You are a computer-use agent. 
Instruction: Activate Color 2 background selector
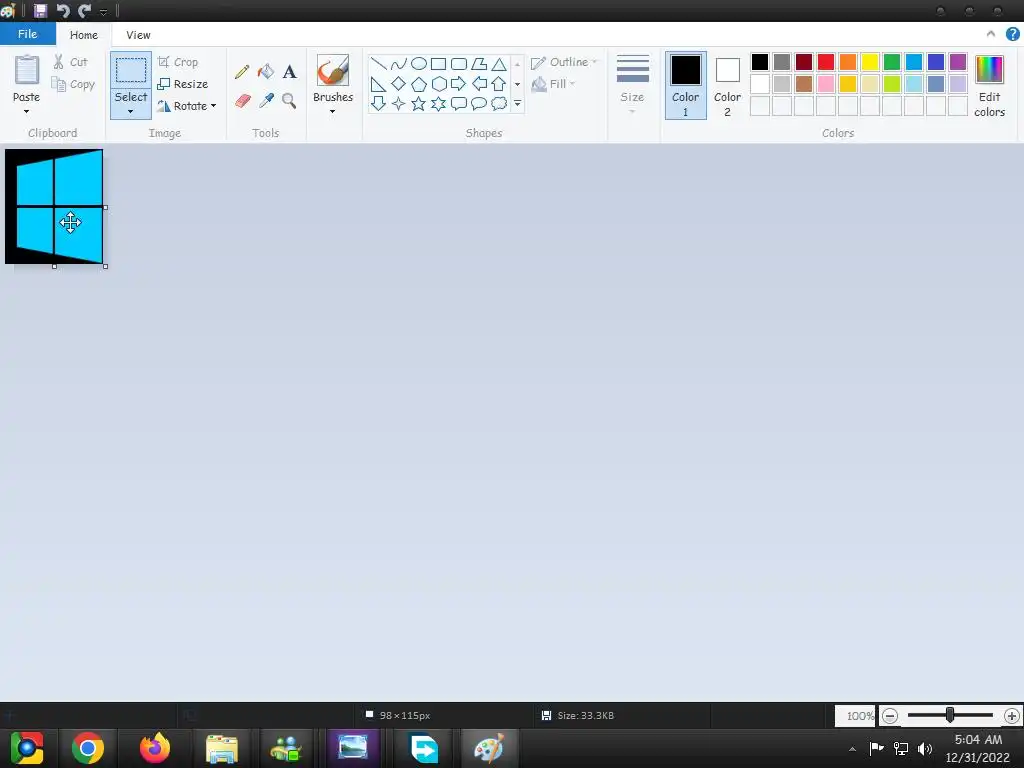point(727,86)
